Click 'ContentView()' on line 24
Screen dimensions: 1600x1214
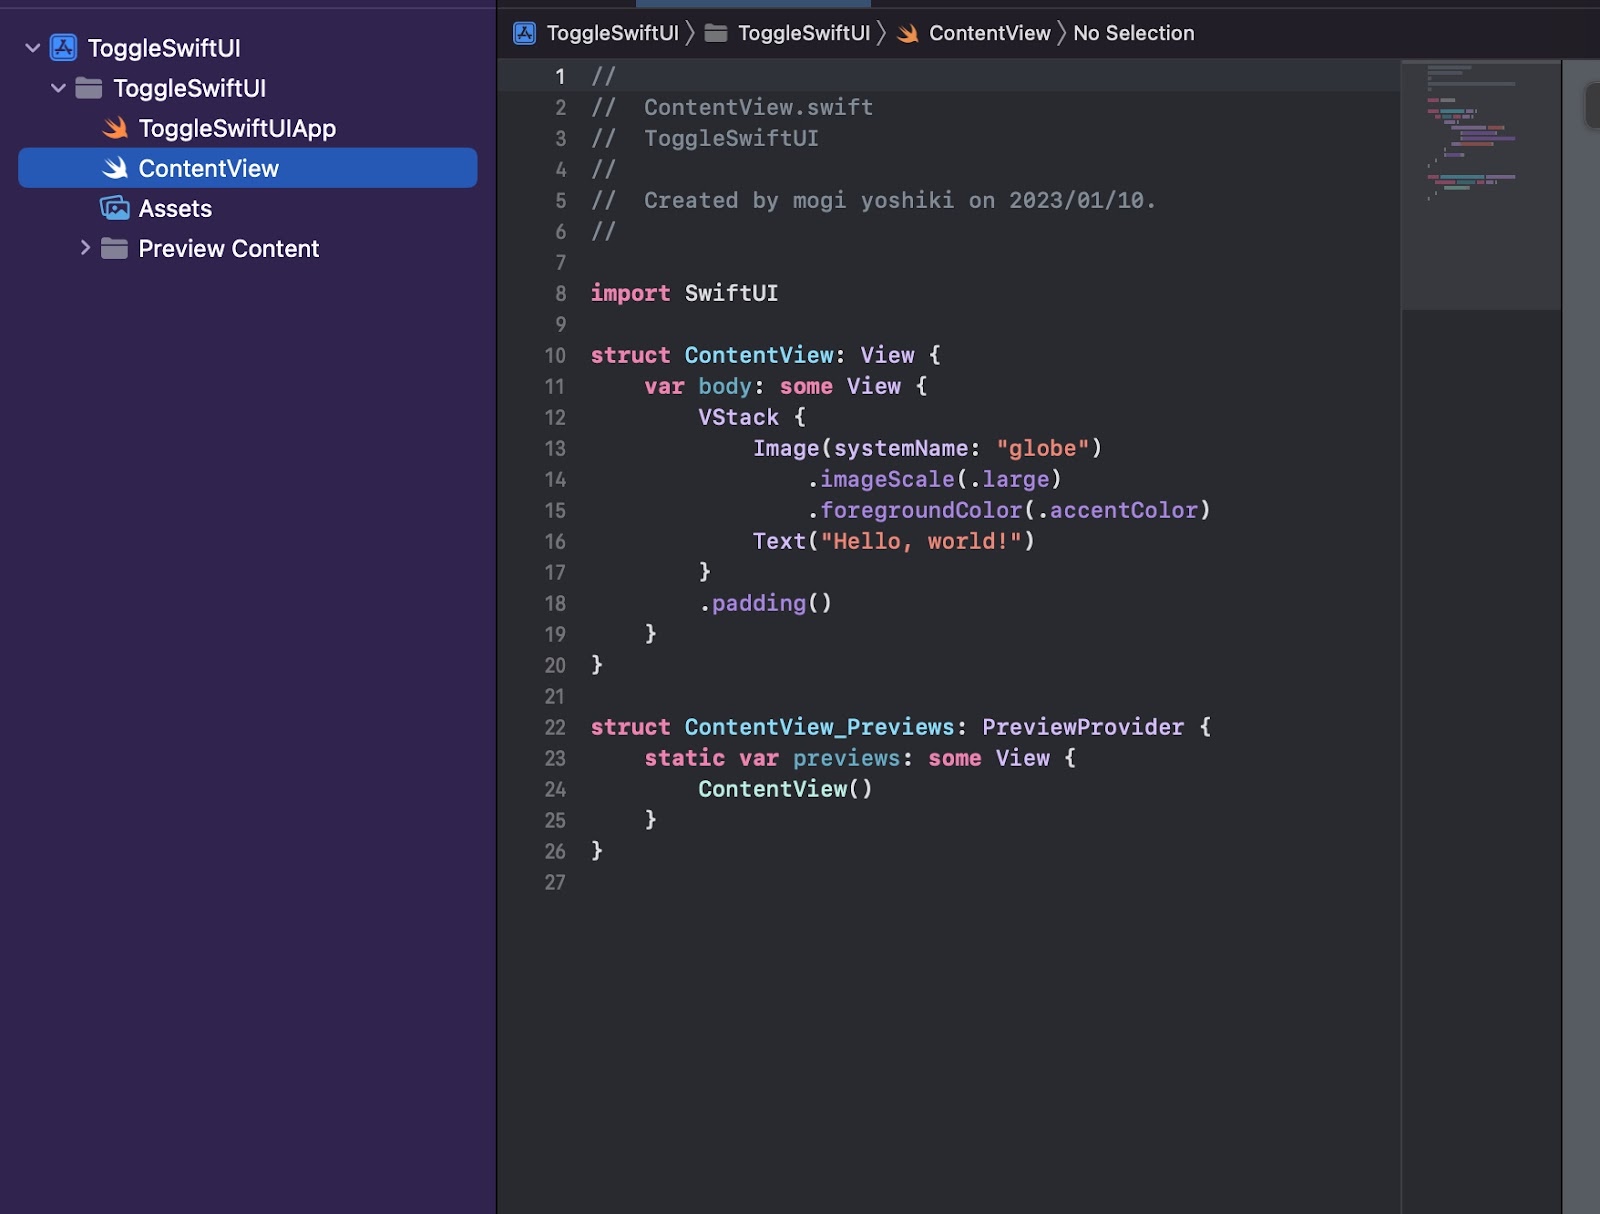click(x=785, y=789)
